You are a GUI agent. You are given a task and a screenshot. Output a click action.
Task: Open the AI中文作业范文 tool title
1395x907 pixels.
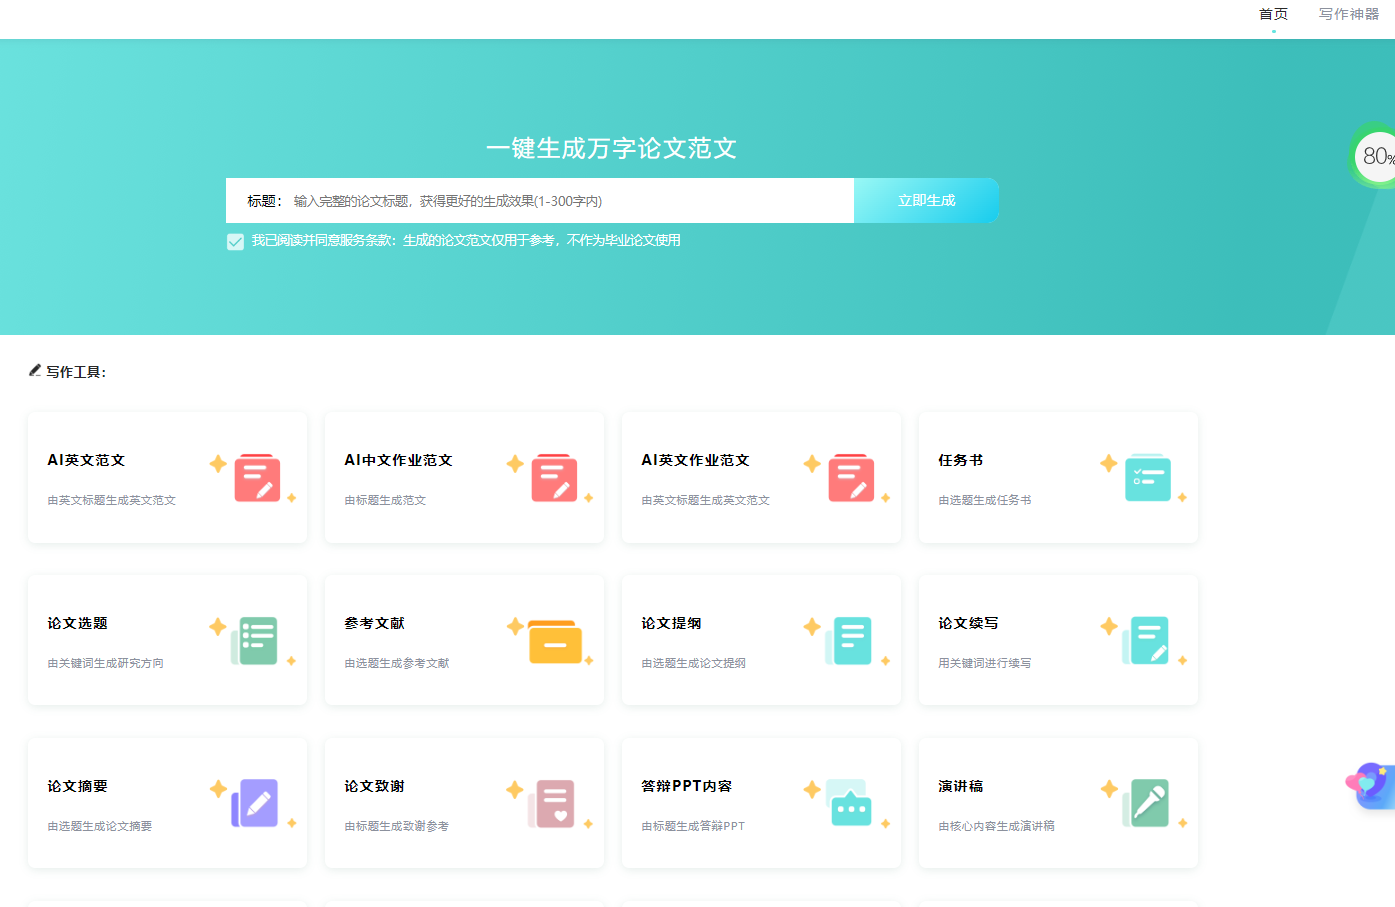point(398,460)
